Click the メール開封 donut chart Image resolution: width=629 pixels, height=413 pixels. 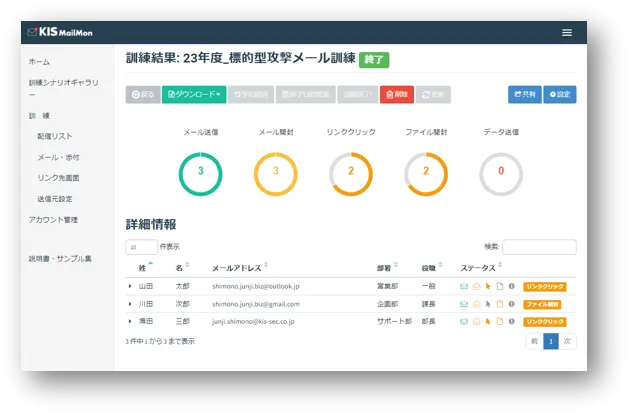(x=276, y=174)
